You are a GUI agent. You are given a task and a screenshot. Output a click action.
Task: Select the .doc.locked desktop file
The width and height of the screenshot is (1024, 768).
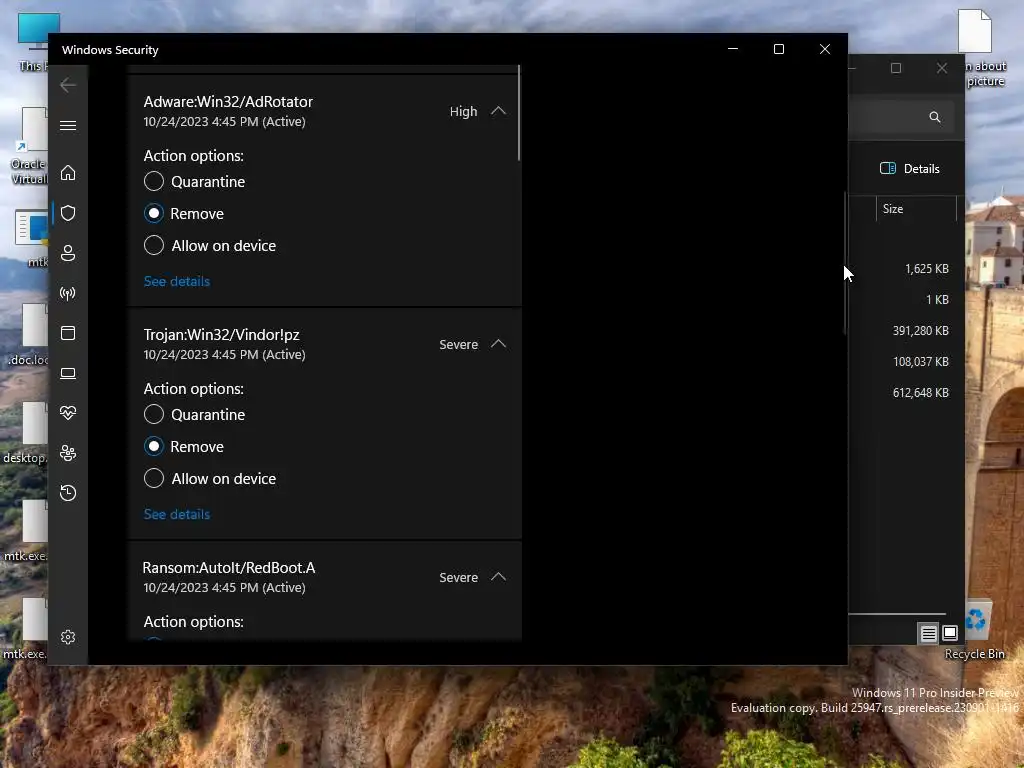pyautogui.click(x=28, y=335)
